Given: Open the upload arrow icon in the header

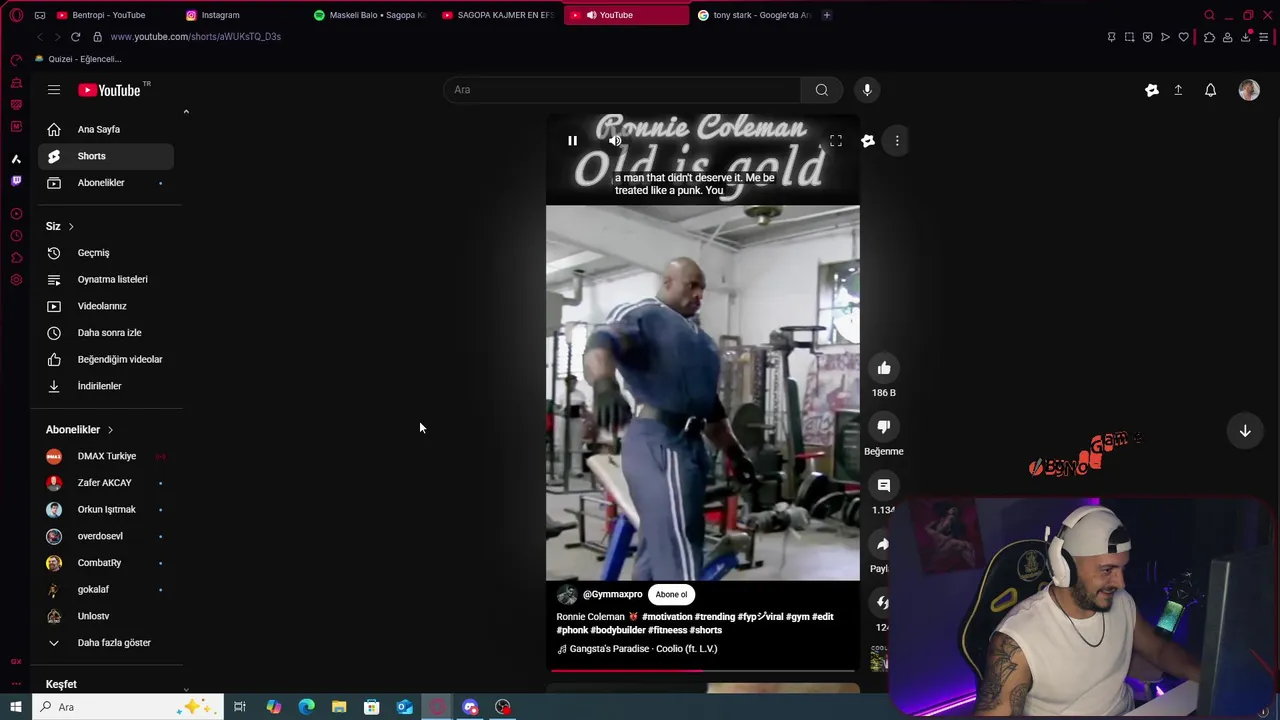Looking at the screenshot, I should [1178, 90].
